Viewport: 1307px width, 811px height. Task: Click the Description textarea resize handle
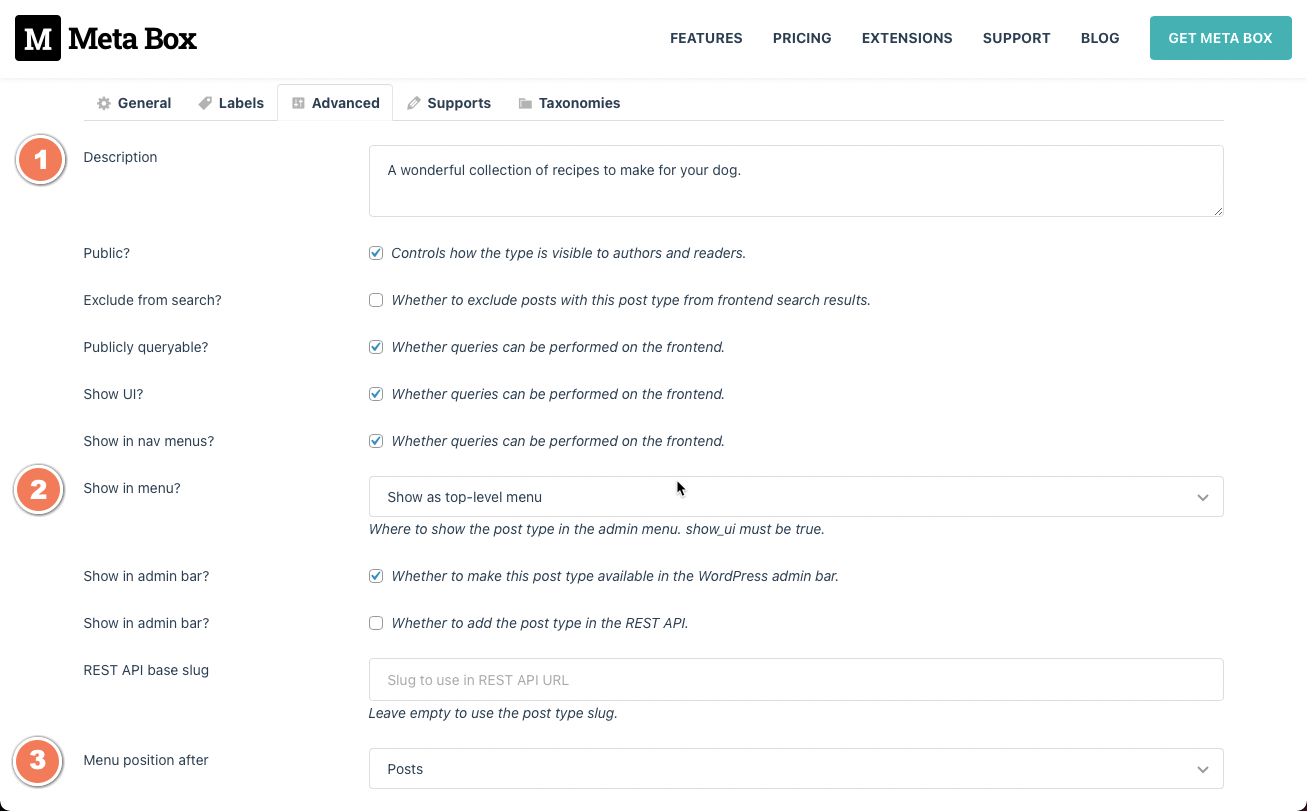pyautogui.click(x=1217, y=210)
